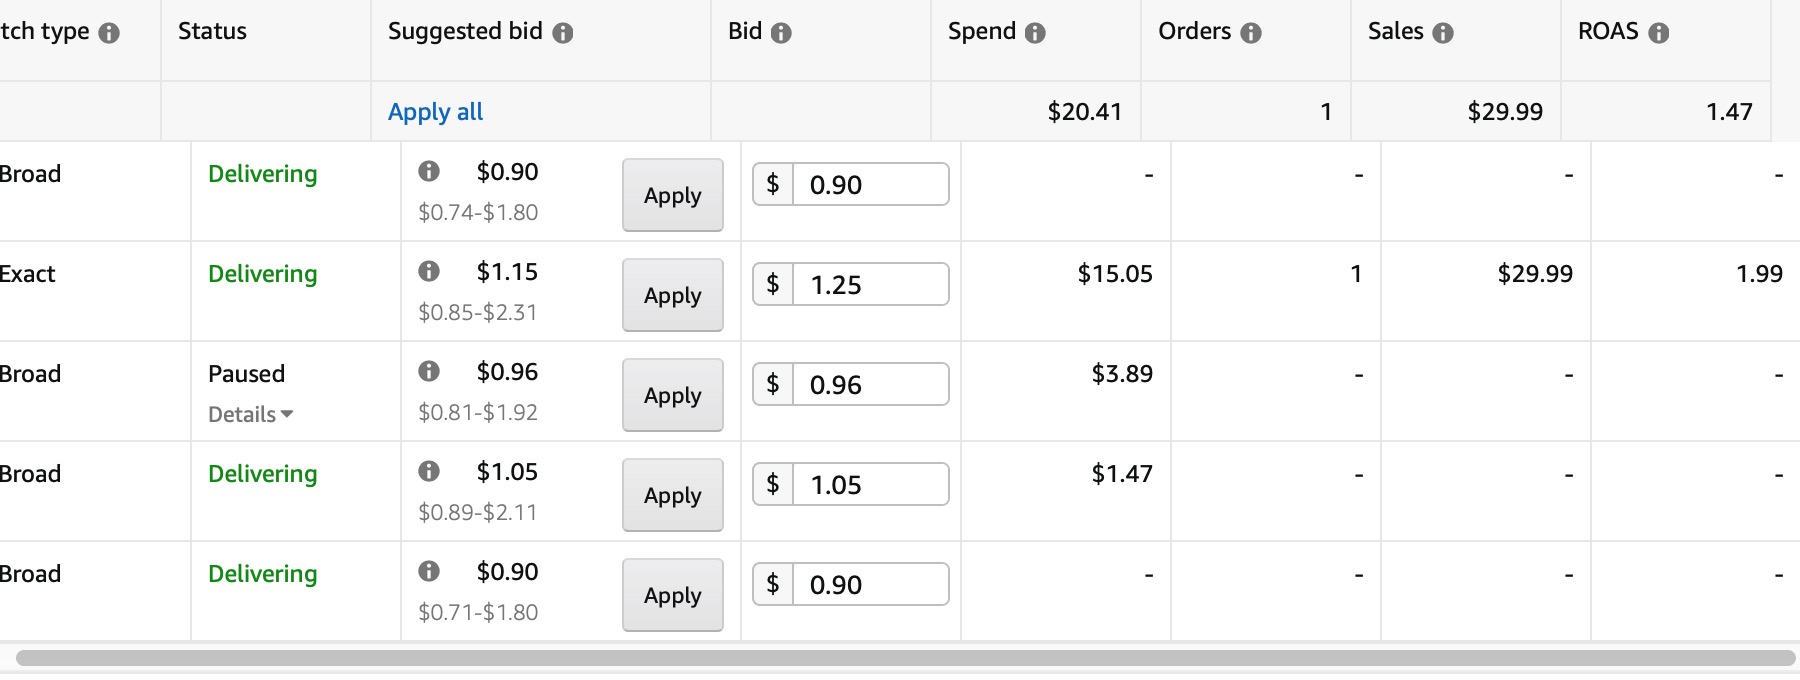The image size is (1800, 680).
Task: Click info icon beside Suggested bid header
Action: pyautogui.click(x=563, y=33)
